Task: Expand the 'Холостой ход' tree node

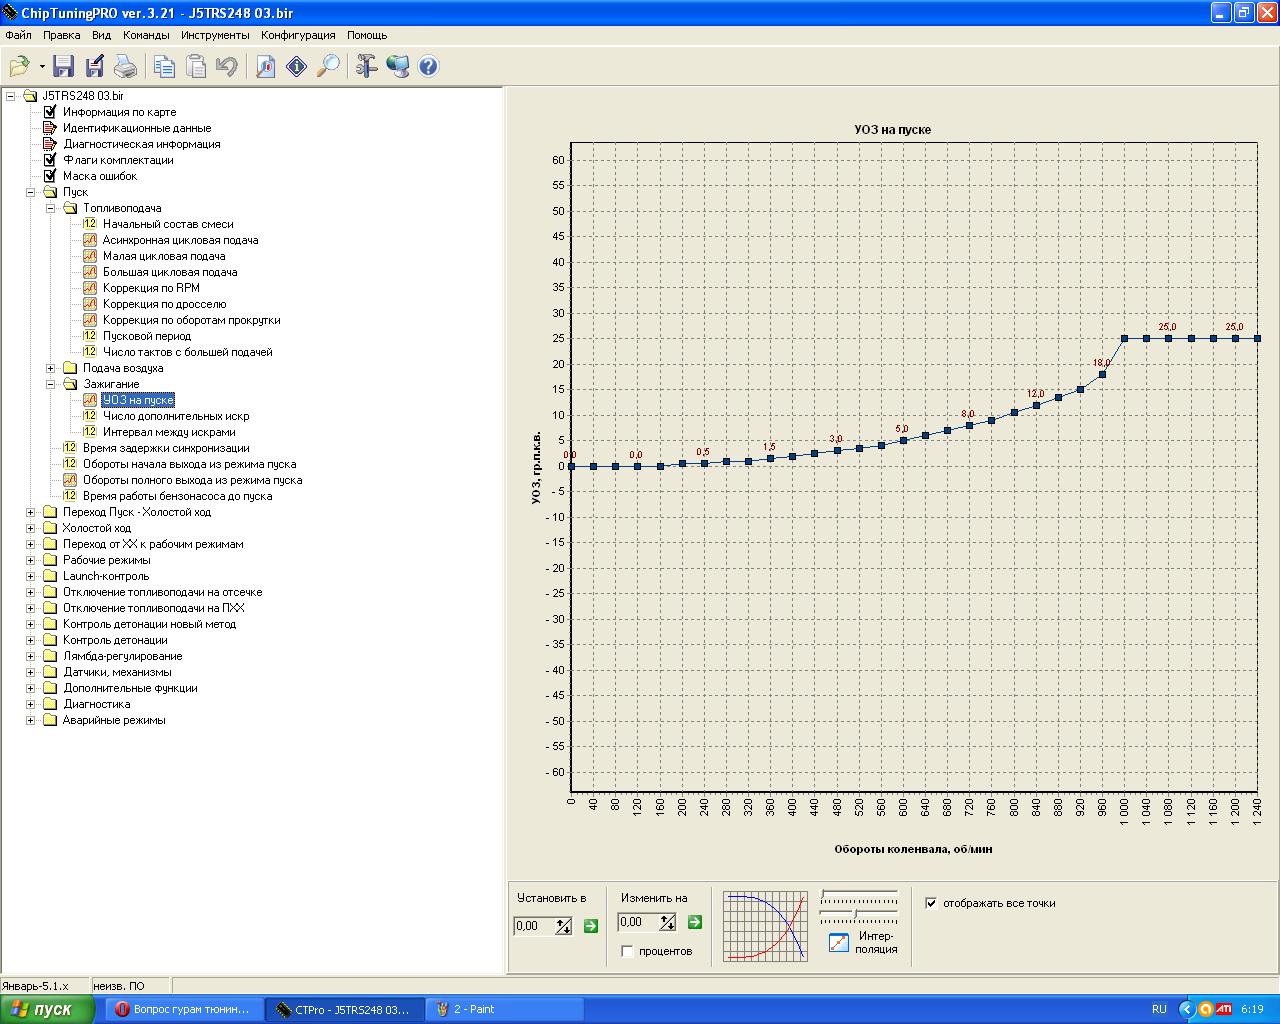Action: coord(31,528)
